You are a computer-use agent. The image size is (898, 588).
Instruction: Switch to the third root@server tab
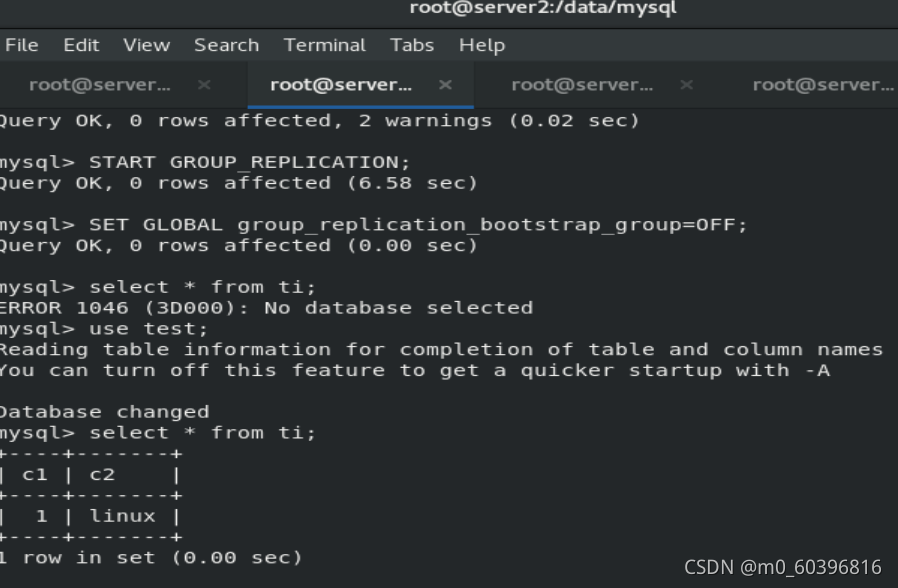[x=582, y=85]
